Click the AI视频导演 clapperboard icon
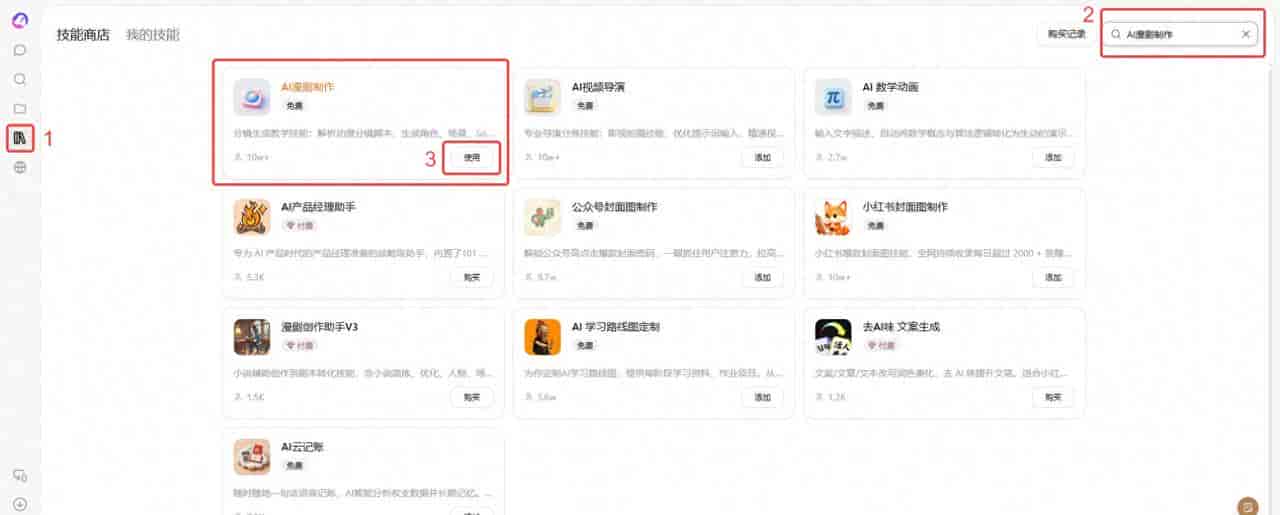 coord(542,97)
